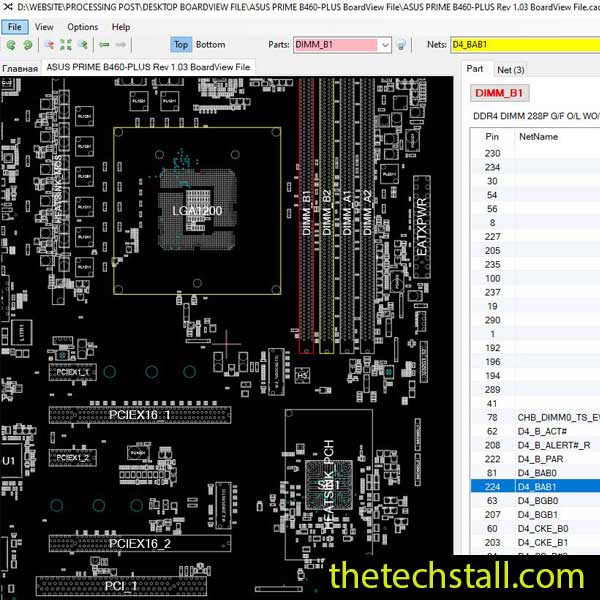Click the zoom out magnifier icon

[82, 45]
